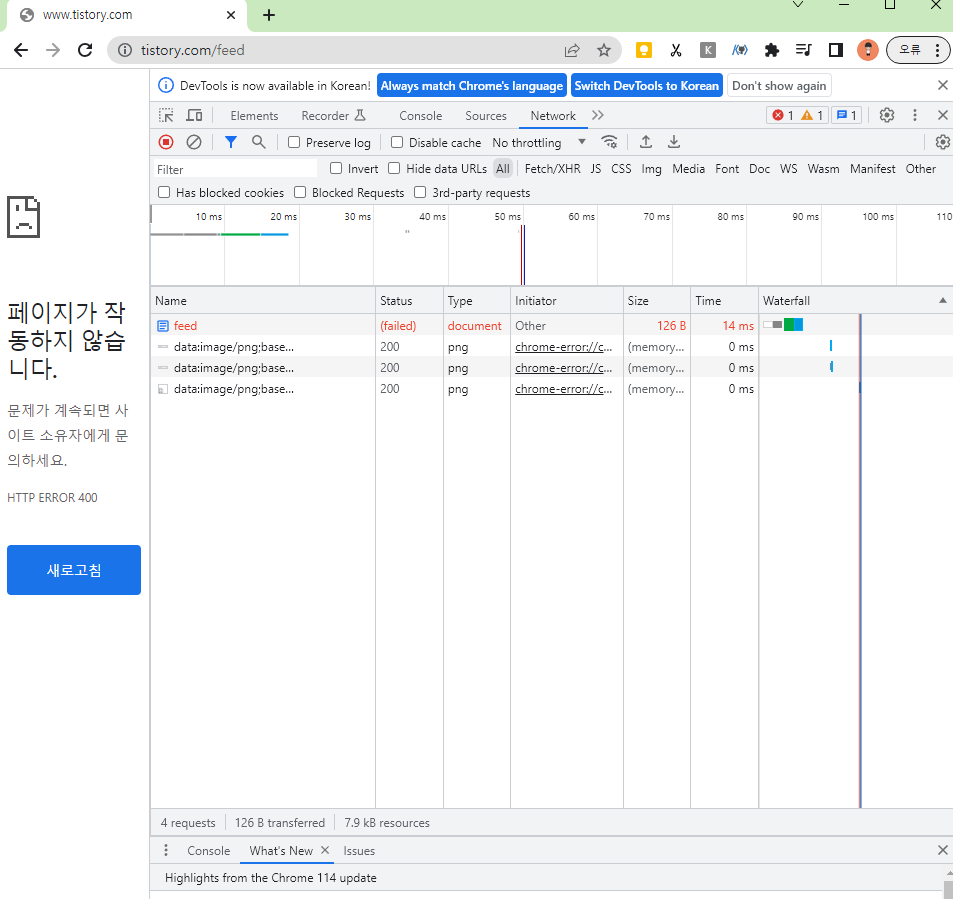Switch to the Console tab
The width and height of the screenshot is (953, 899).
421,115
